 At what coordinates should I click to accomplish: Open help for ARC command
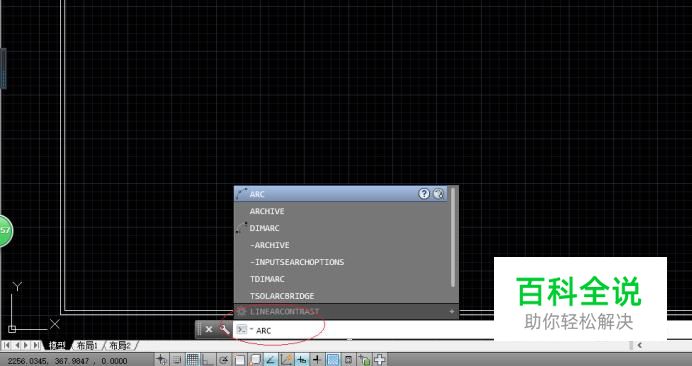(x=424, y=194)
